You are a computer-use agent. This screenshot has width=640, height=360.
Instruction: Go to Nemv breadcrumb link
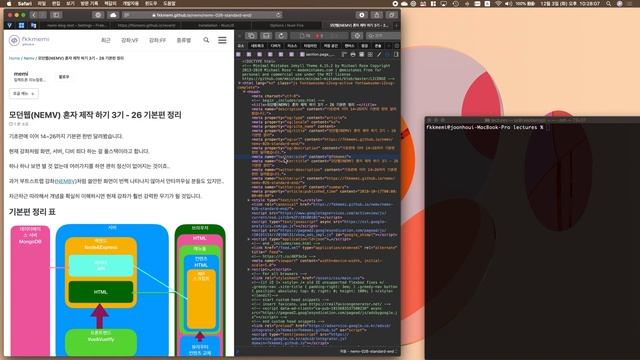pyautogui.click(x=29, y=58)
